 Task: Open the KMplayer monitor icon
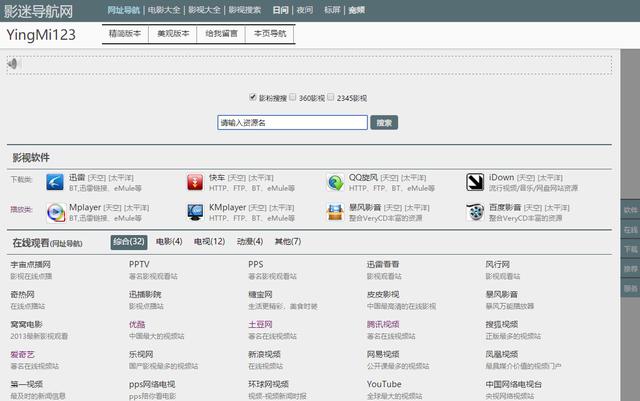[195, 212]
